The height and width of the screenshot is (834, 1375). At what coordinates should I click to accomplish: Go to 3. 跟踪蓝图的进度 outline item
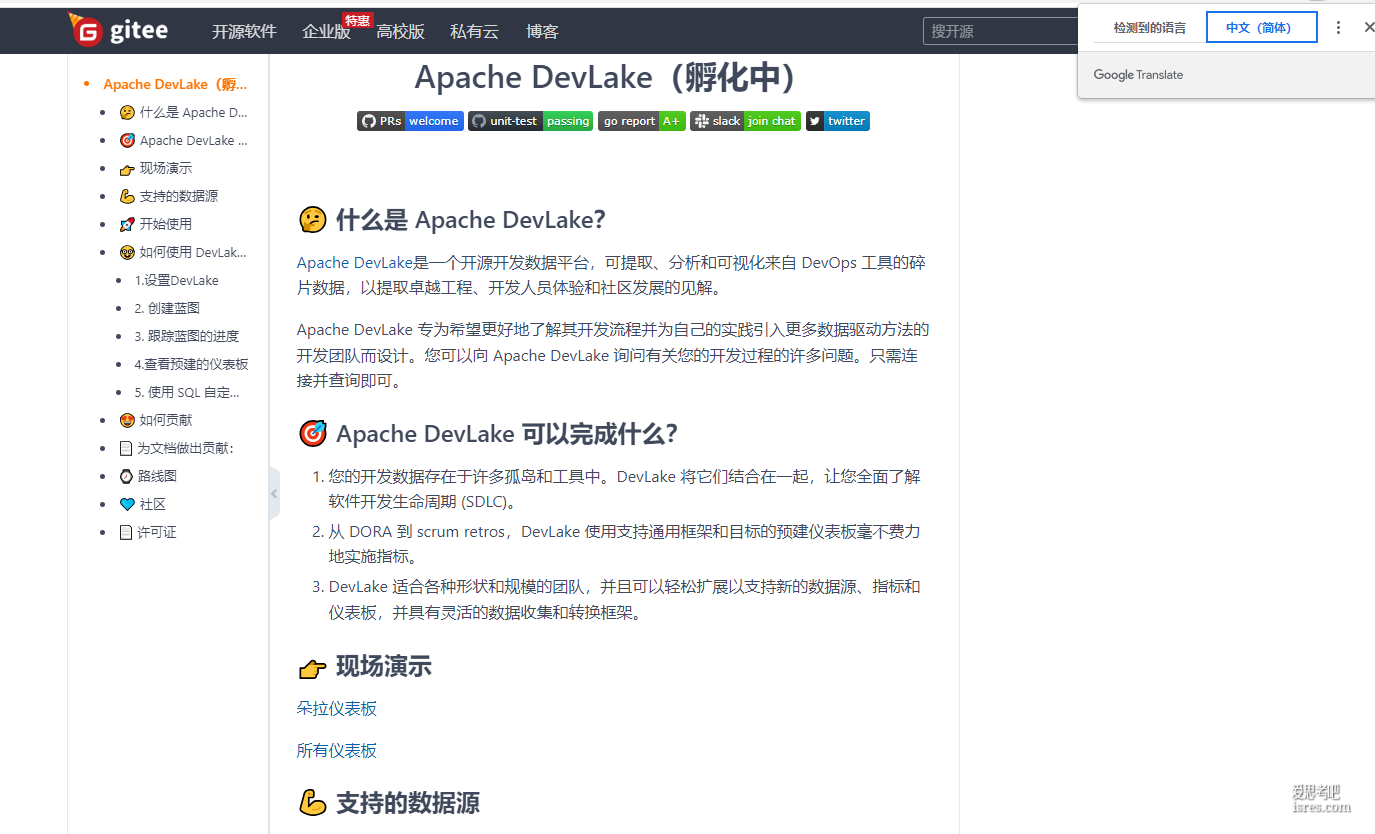pos(187,336)
